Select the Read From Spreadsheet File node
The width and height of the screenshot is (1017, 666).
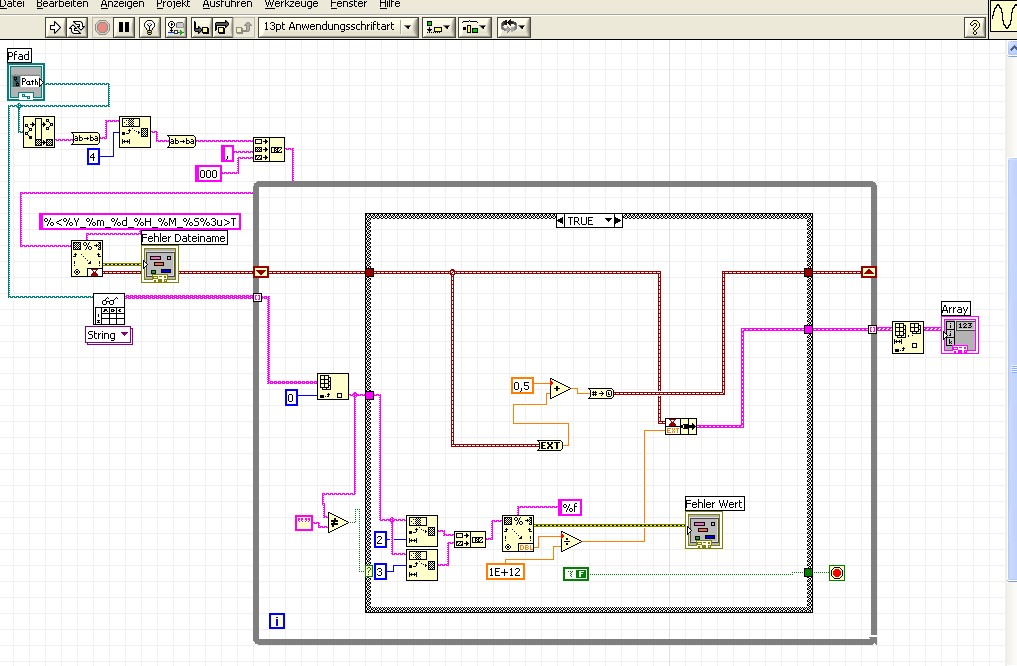(109, 309)
